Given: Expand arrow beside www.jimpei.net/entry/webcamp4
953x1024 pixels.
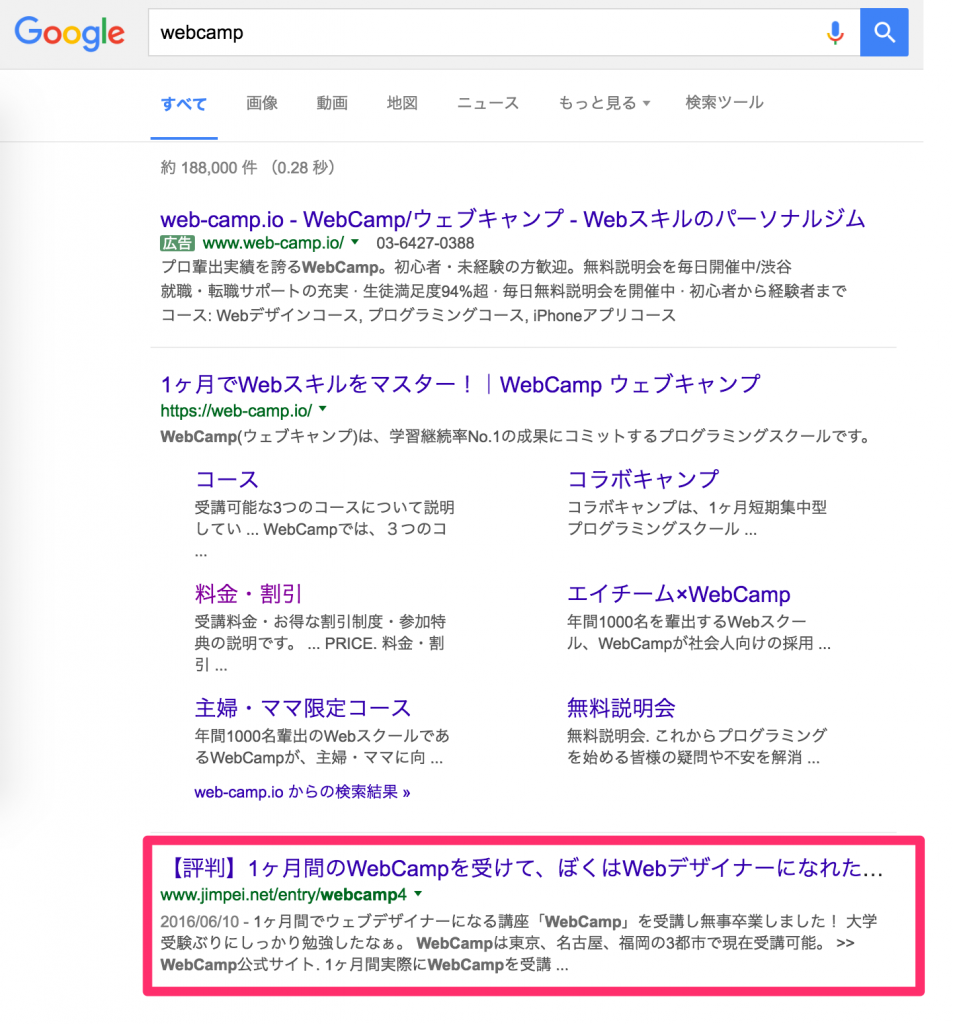Looking at the screenshot, I should (x=419, y=893).
